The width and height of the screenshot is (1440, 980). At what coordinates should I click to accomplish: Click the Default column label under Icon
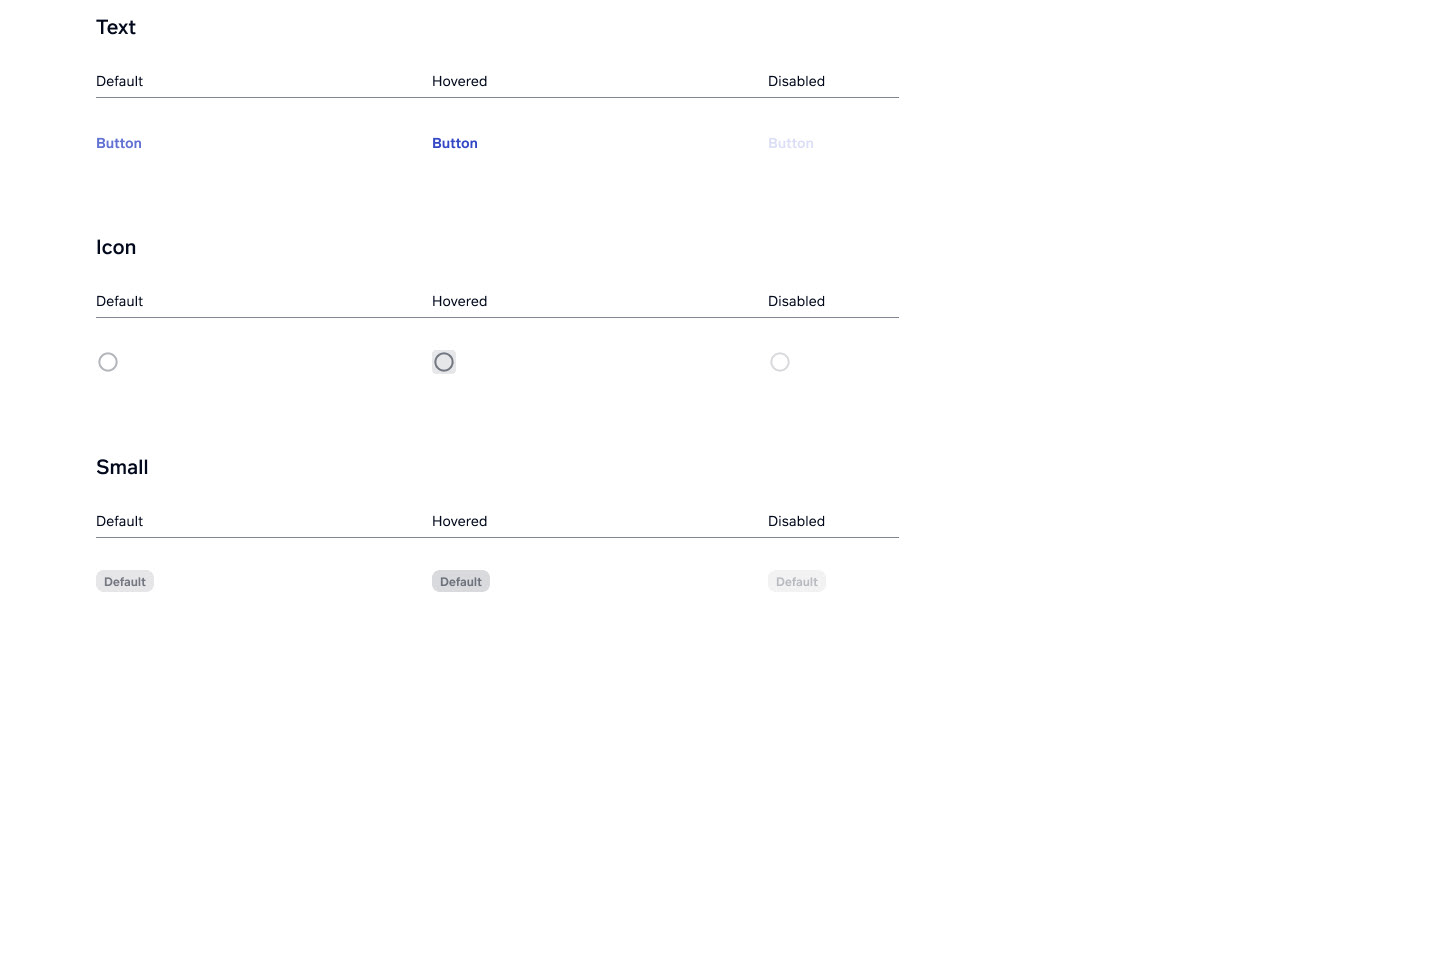(119, 301)
